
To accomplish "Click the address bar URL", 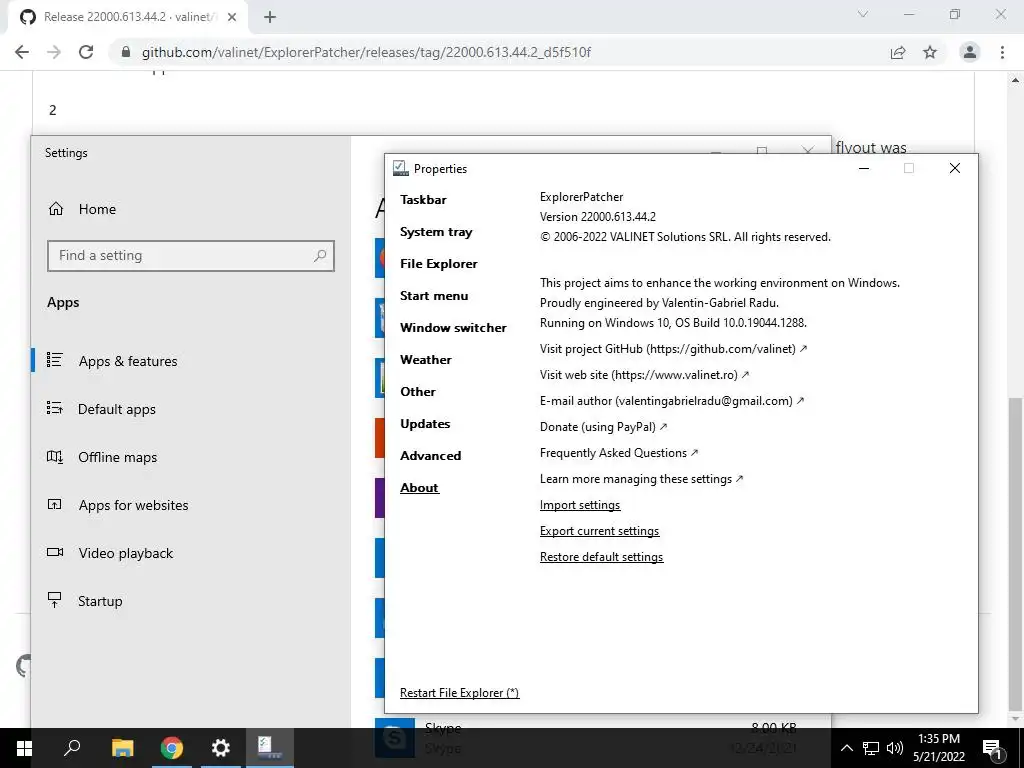I will [366, 52].
